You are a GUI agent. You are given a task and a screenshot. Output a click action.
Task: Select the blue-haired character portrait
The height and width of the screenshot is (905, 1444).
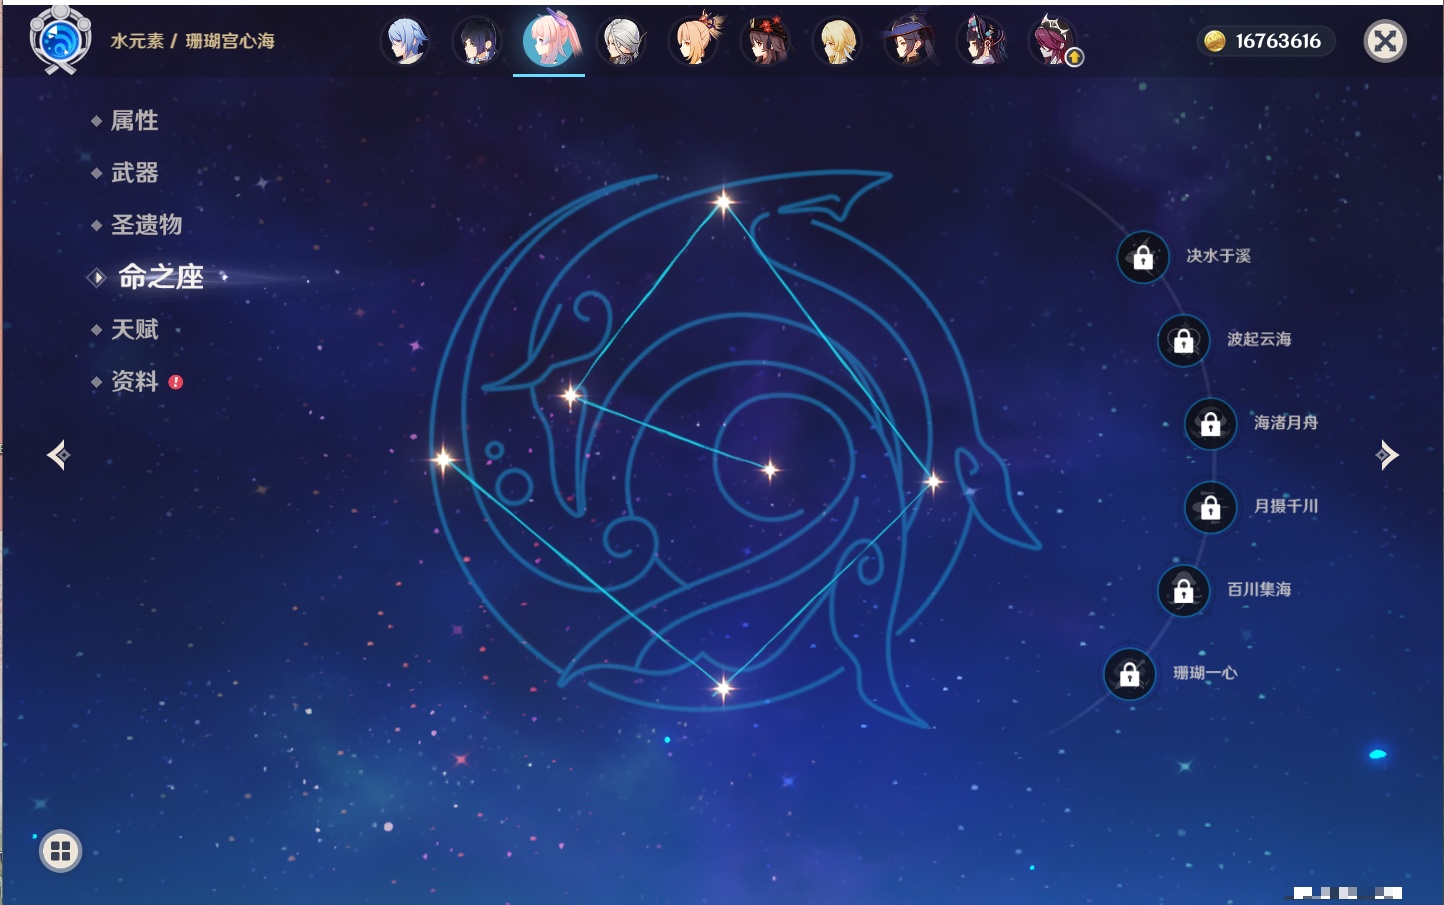click(x=406, y=41)
